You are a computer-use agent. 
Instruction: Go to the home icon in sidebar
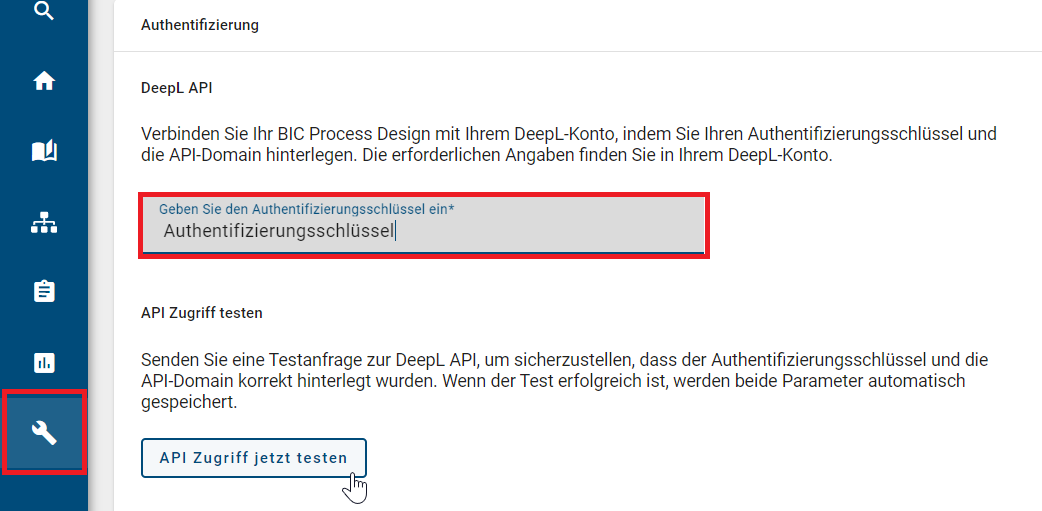click(x=44, y=81)
